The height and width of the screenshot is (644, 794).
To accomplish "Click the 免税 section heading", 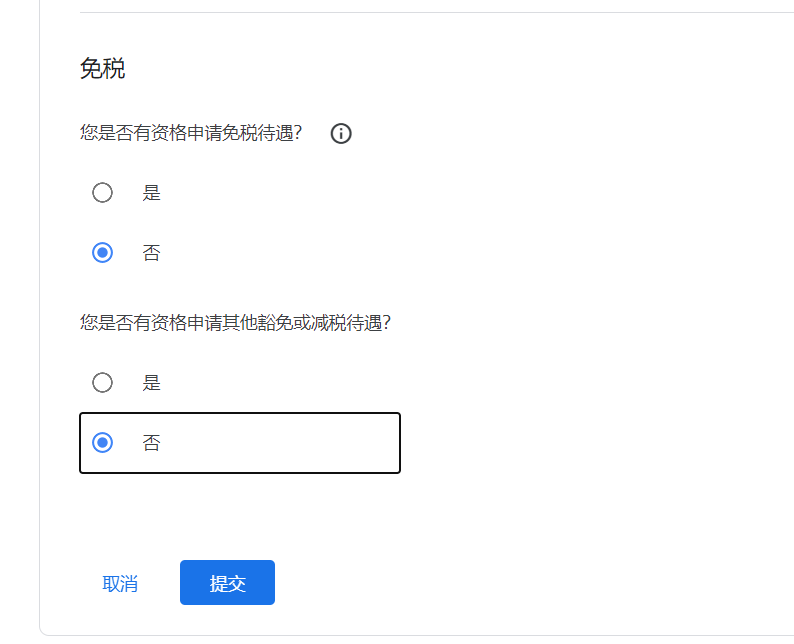I will [102, 69].
